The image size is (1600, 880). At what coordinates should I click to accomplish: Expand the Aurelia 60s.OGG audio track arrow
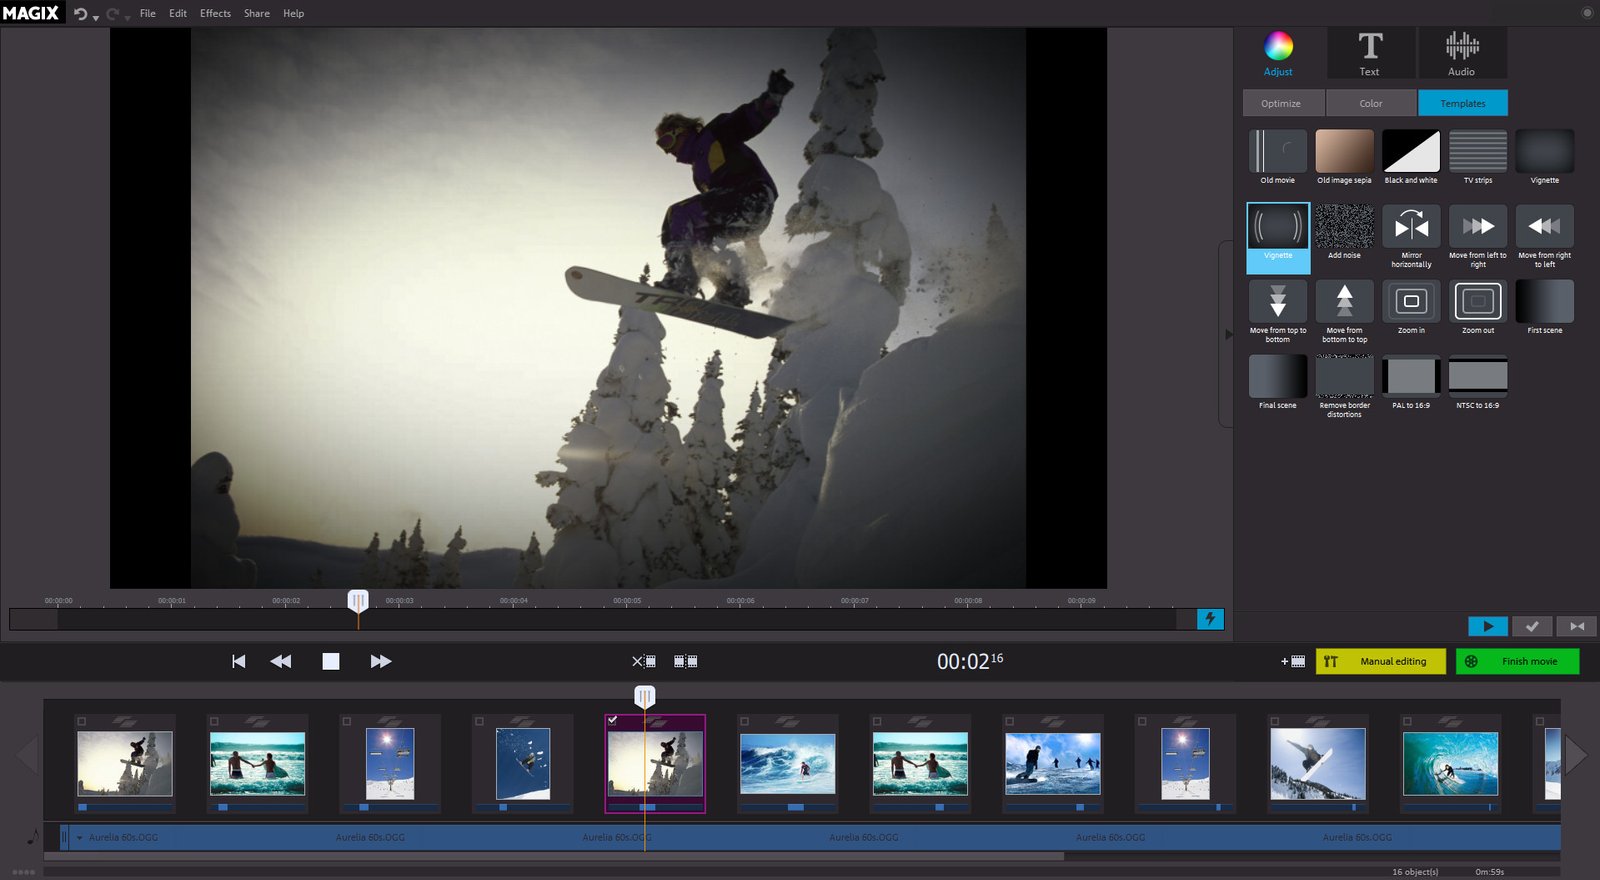[x=80, y=838]
